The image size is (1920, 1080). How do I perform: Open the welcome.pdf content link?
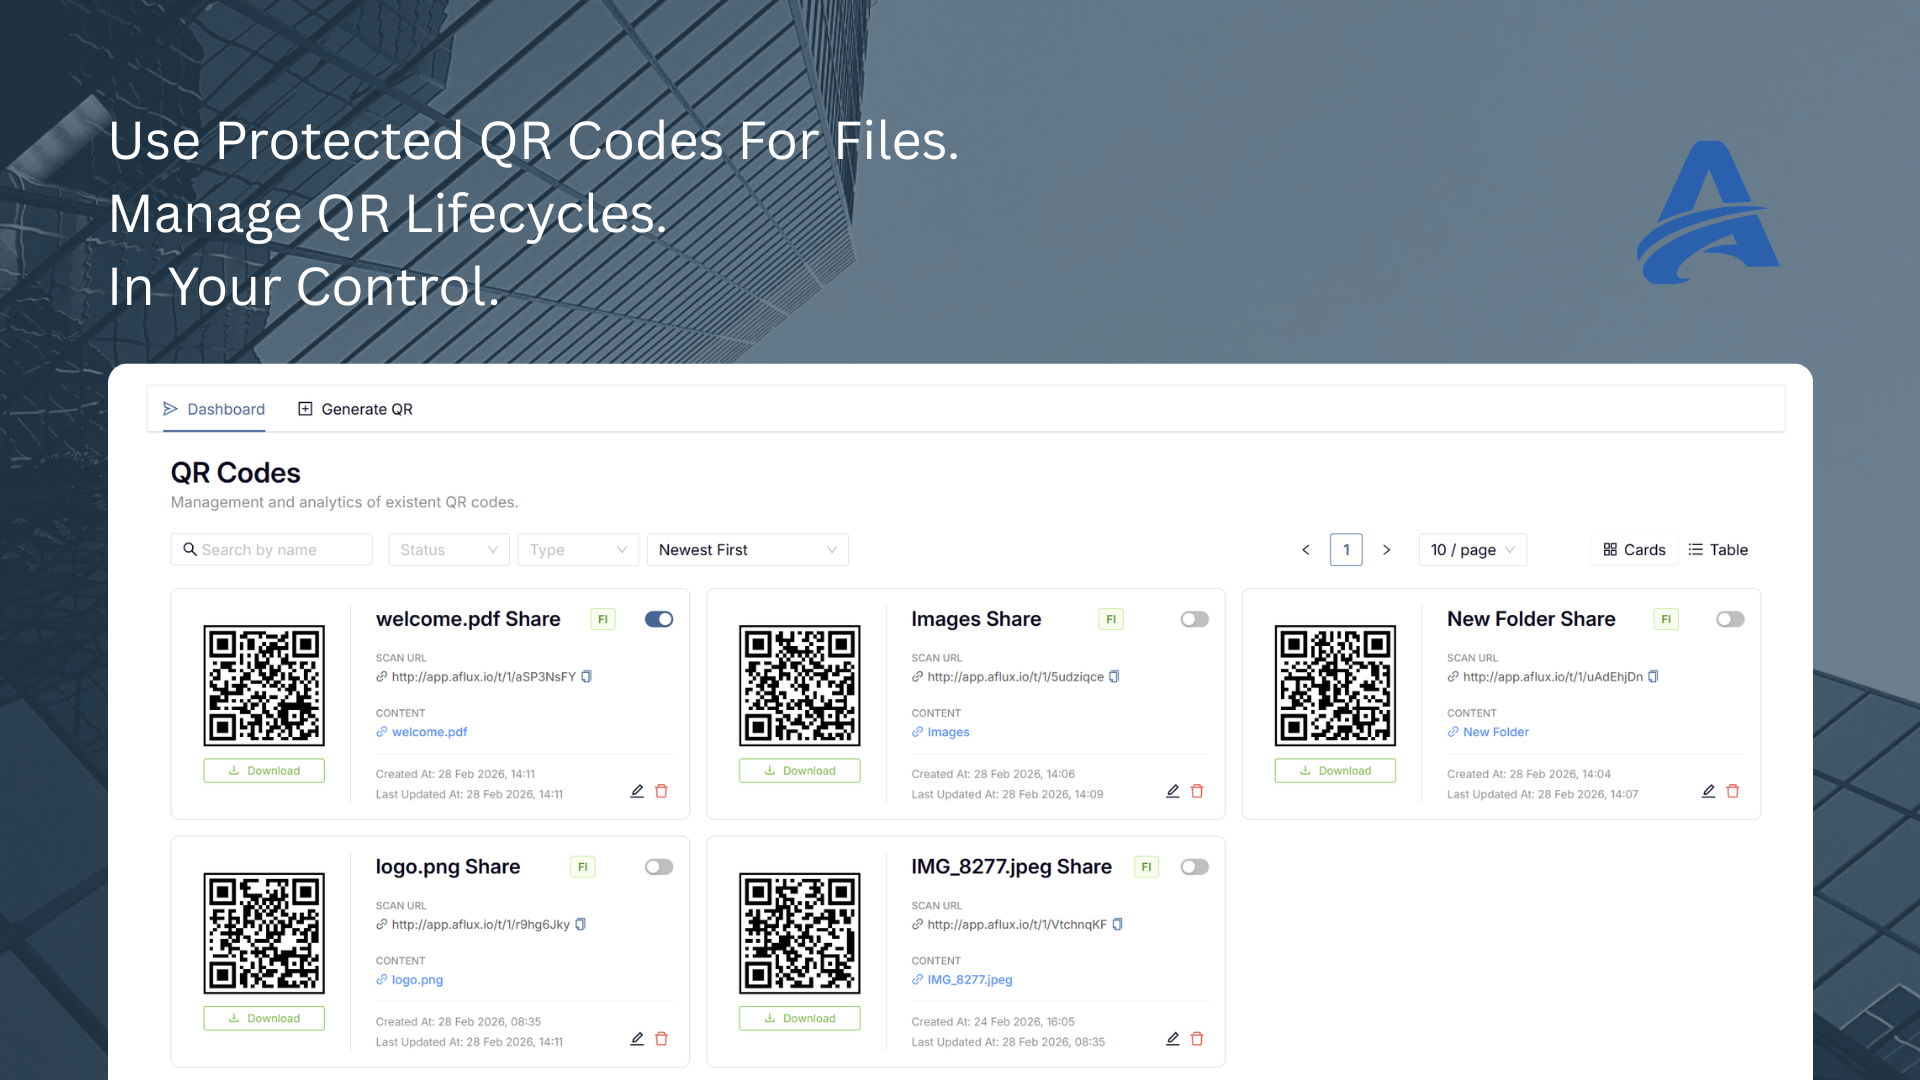tap(429, 732)
